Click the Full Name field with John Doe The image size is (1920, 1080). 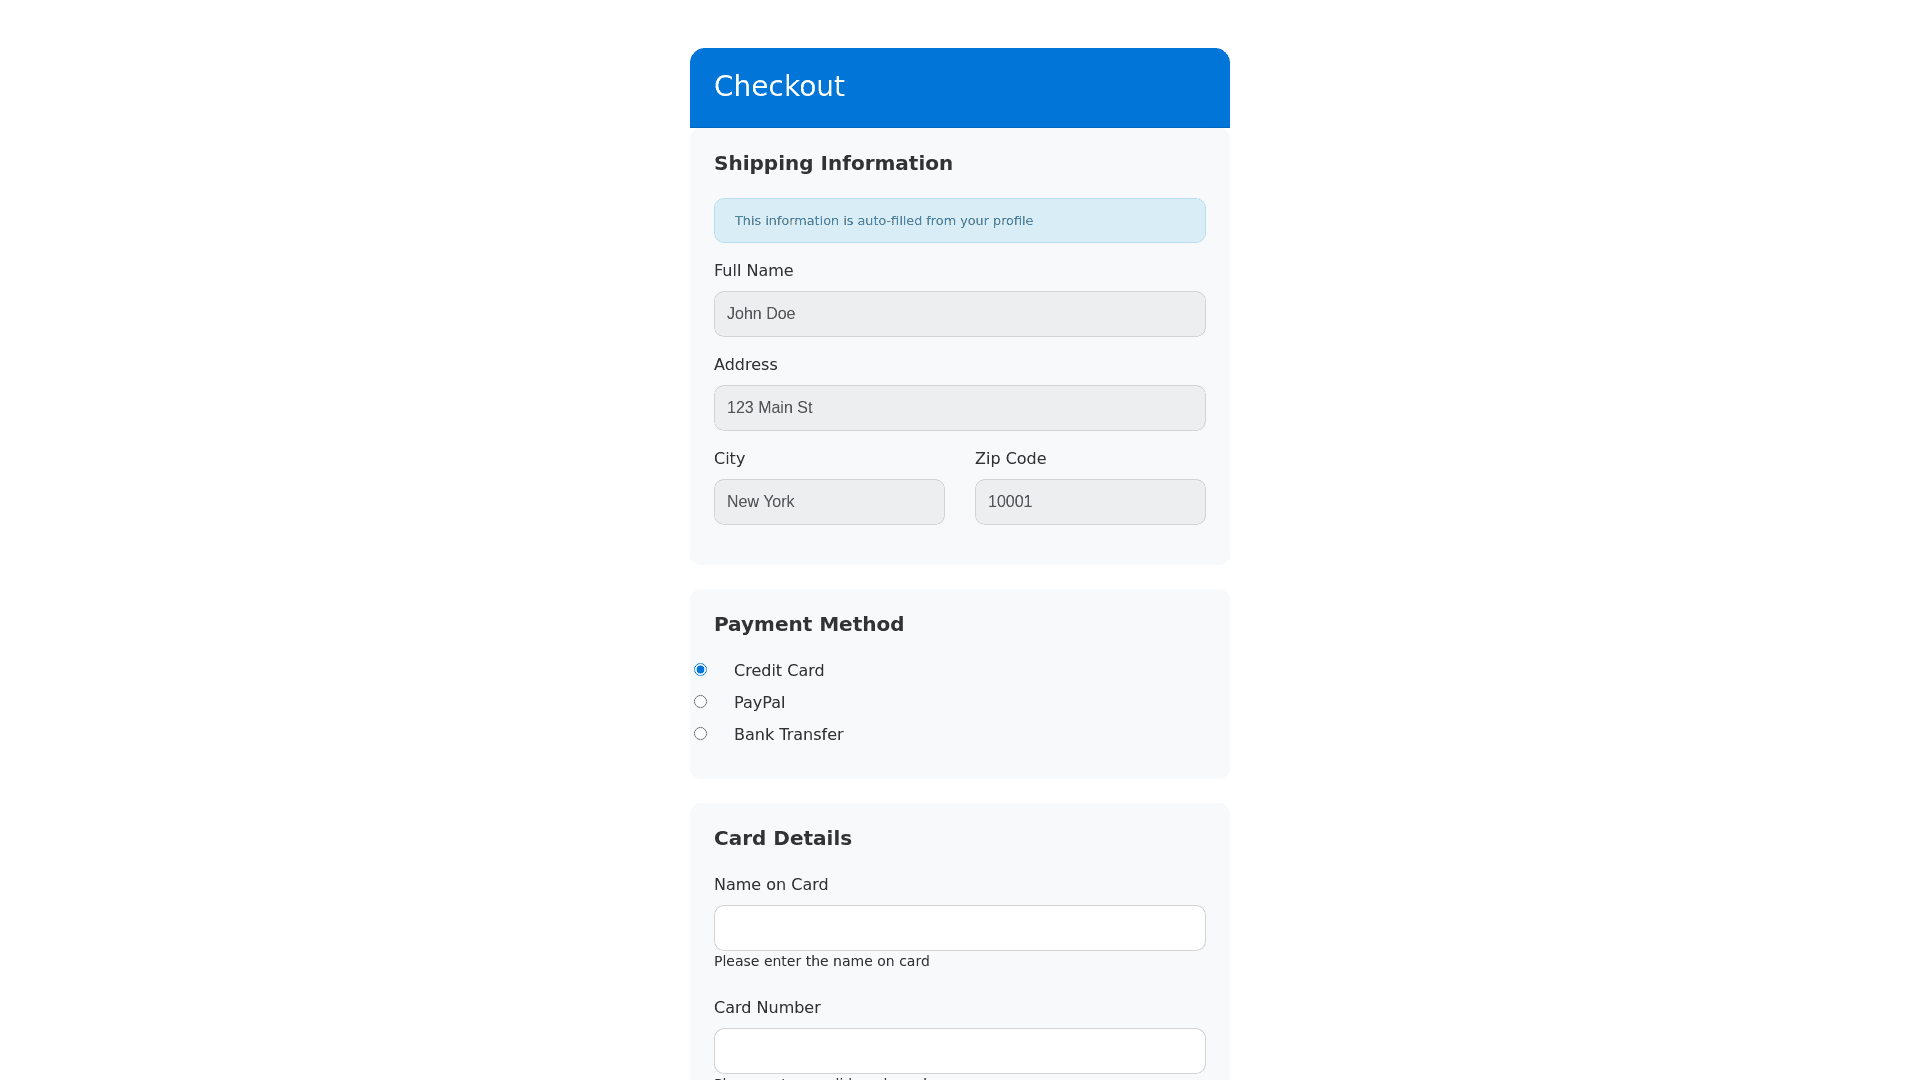(959, 314)
